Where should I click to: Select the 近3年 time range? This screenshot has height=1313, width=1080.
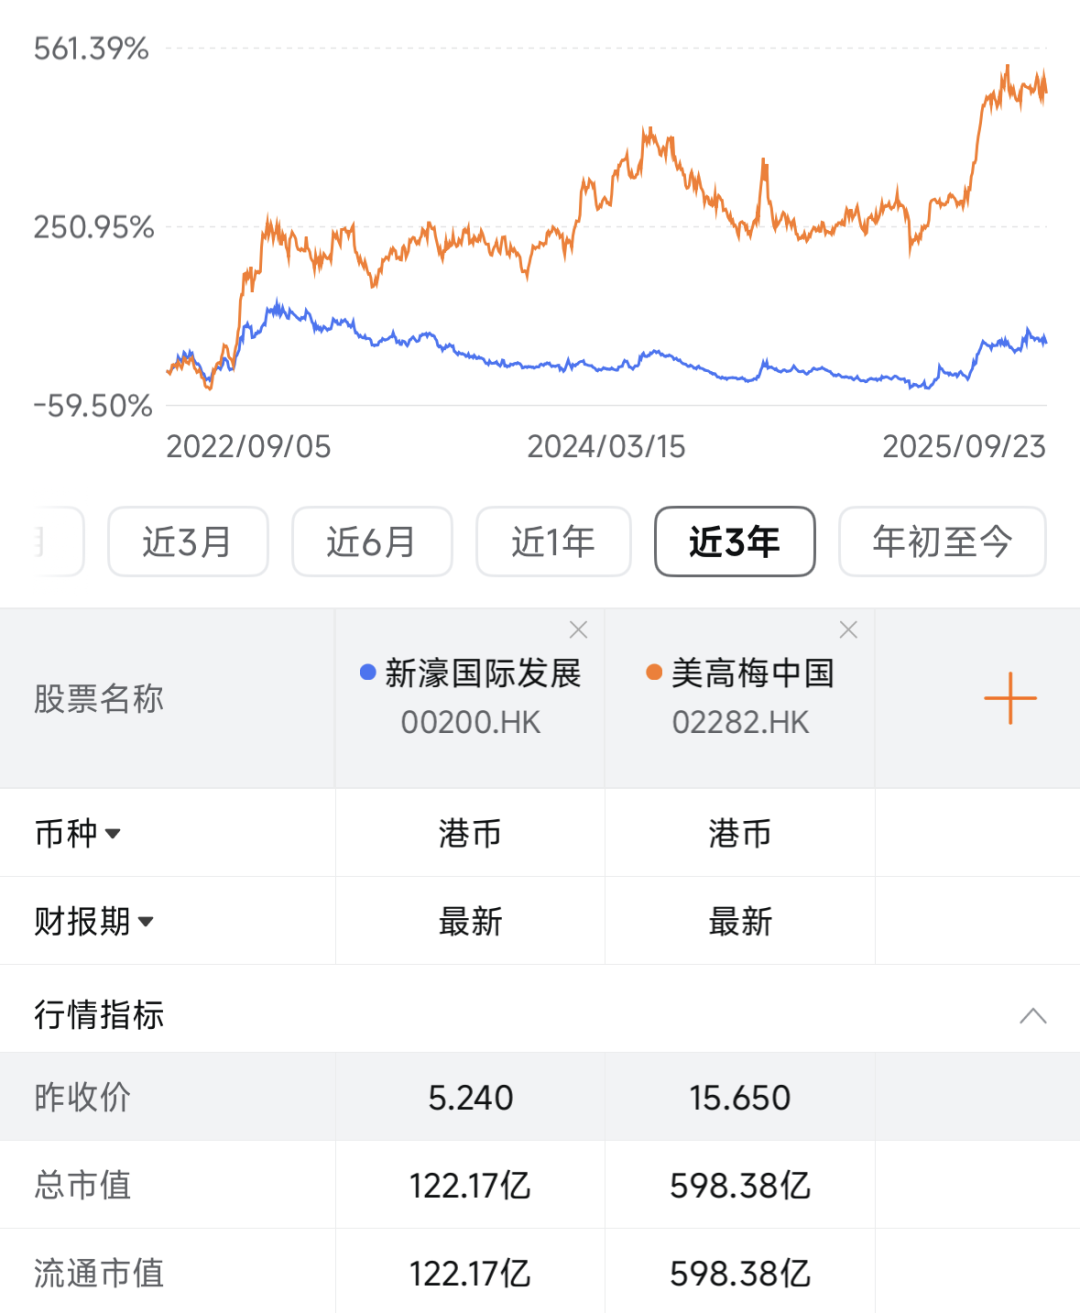pyautogui.click(x=734, y=542)
